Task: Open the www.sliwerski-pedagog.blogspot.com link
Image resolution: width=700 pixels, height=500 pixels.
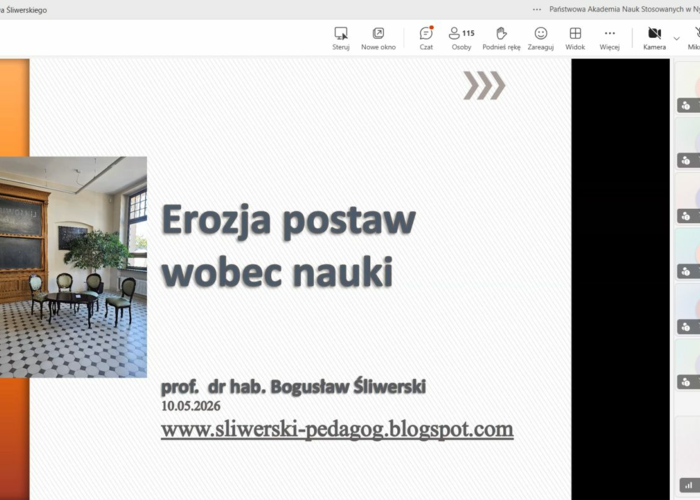Action: (x=337, y=429)
